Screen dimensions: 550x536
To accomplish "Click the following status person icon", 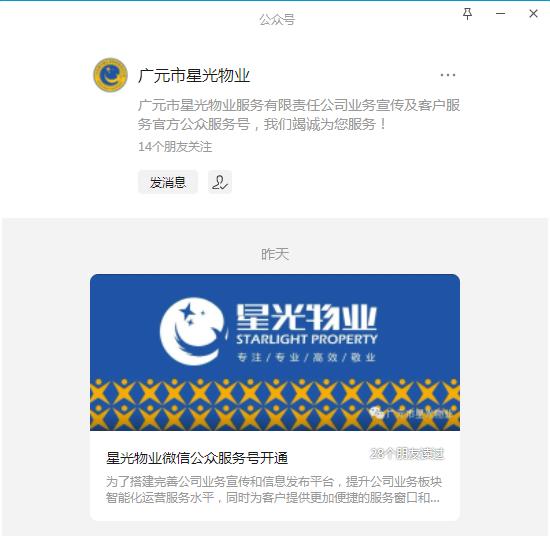I will pos(220,182).
